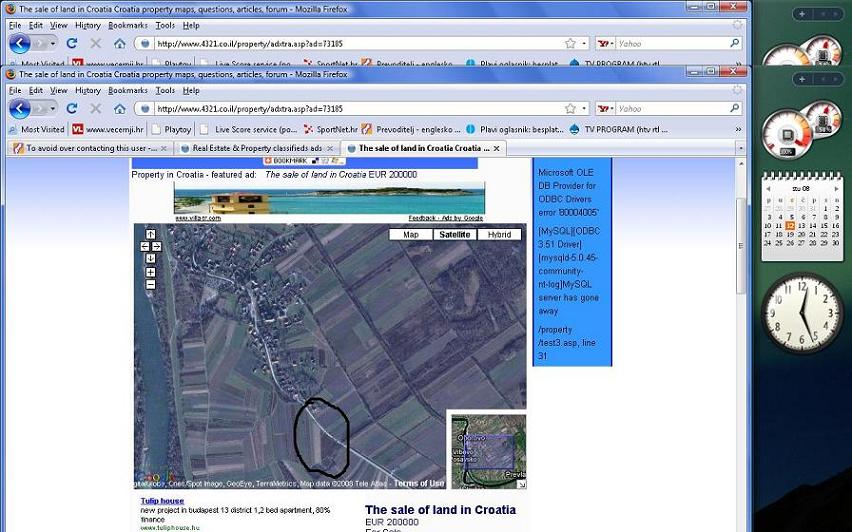This screenshot has width=852, height=532.
Task: Show the list of all tabs
Action: tap(740, 148)
